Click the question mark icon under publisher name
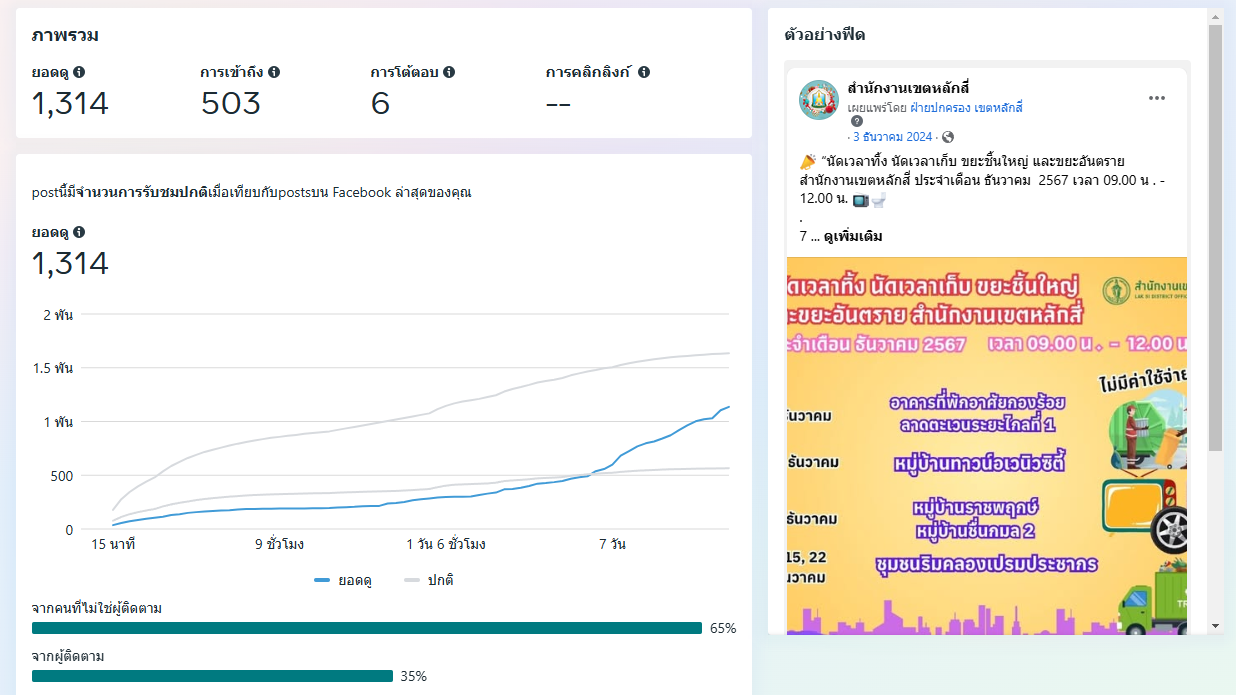Screen dimensions: 1236x695 (x=857, y=121)
